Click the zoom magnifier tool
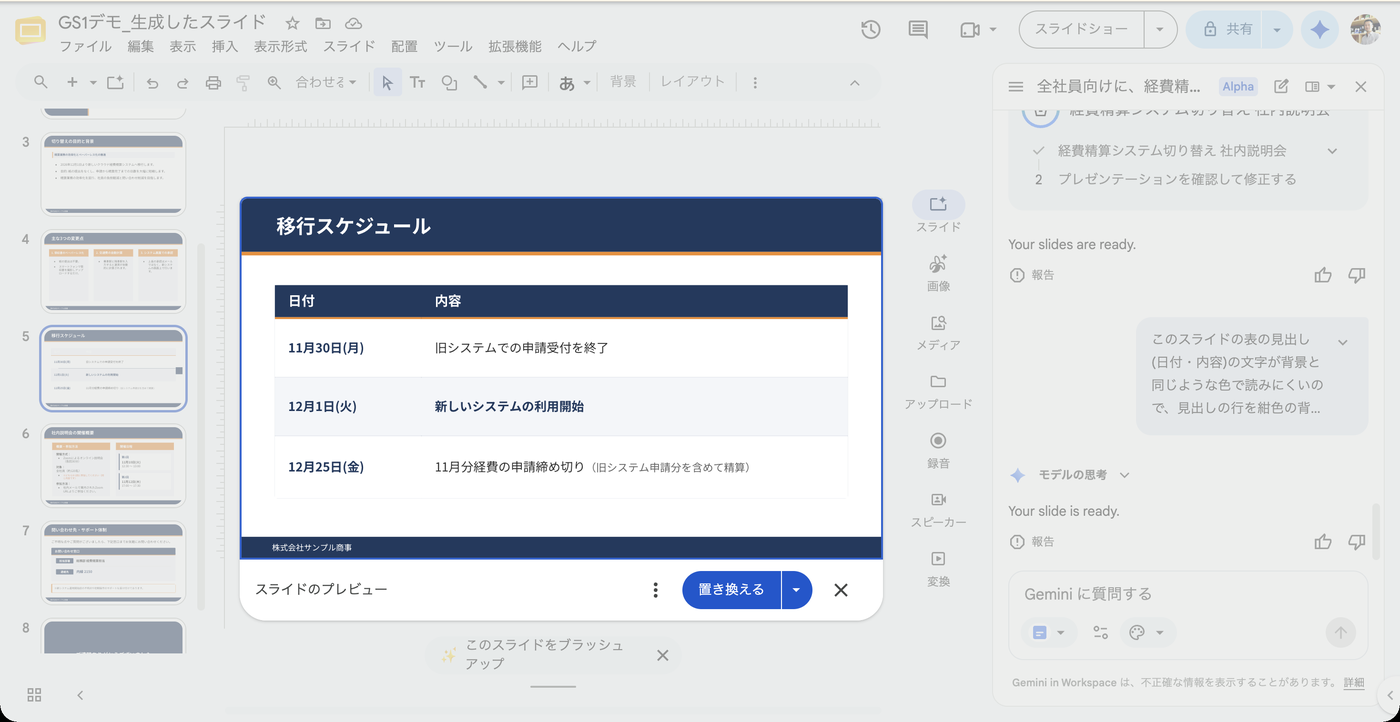The image size is (1400, 722). (274, 83)
